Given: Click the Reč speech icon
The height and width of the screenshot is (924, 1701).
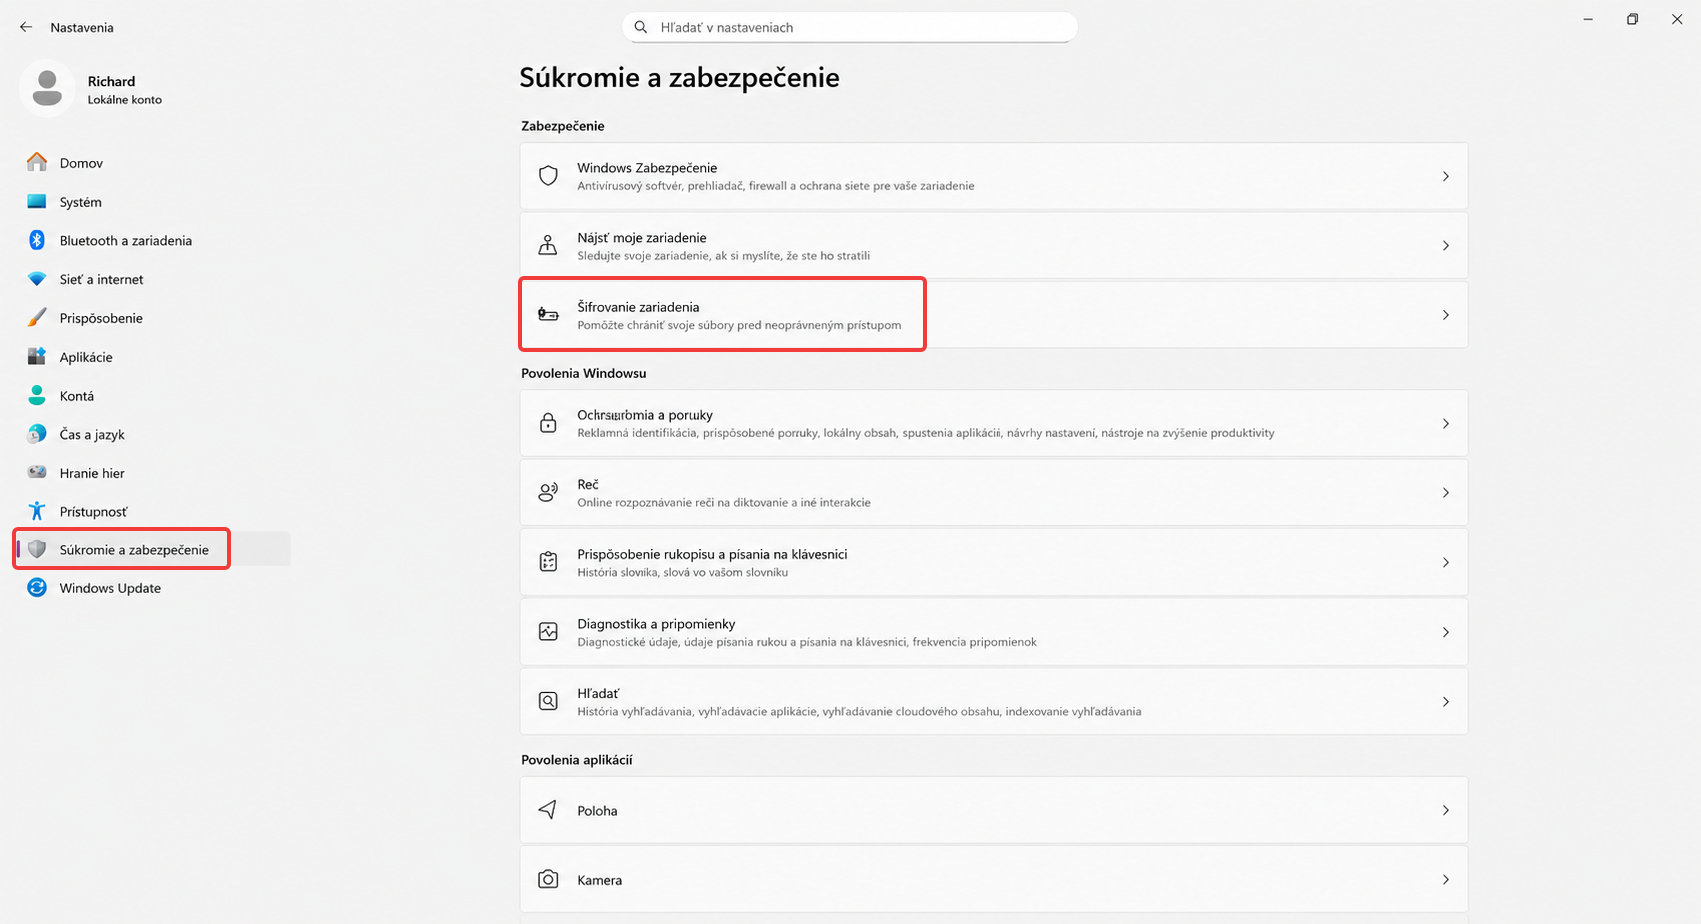Looking at the screenshot, I should pyautogui.click(x=548, y=492).
